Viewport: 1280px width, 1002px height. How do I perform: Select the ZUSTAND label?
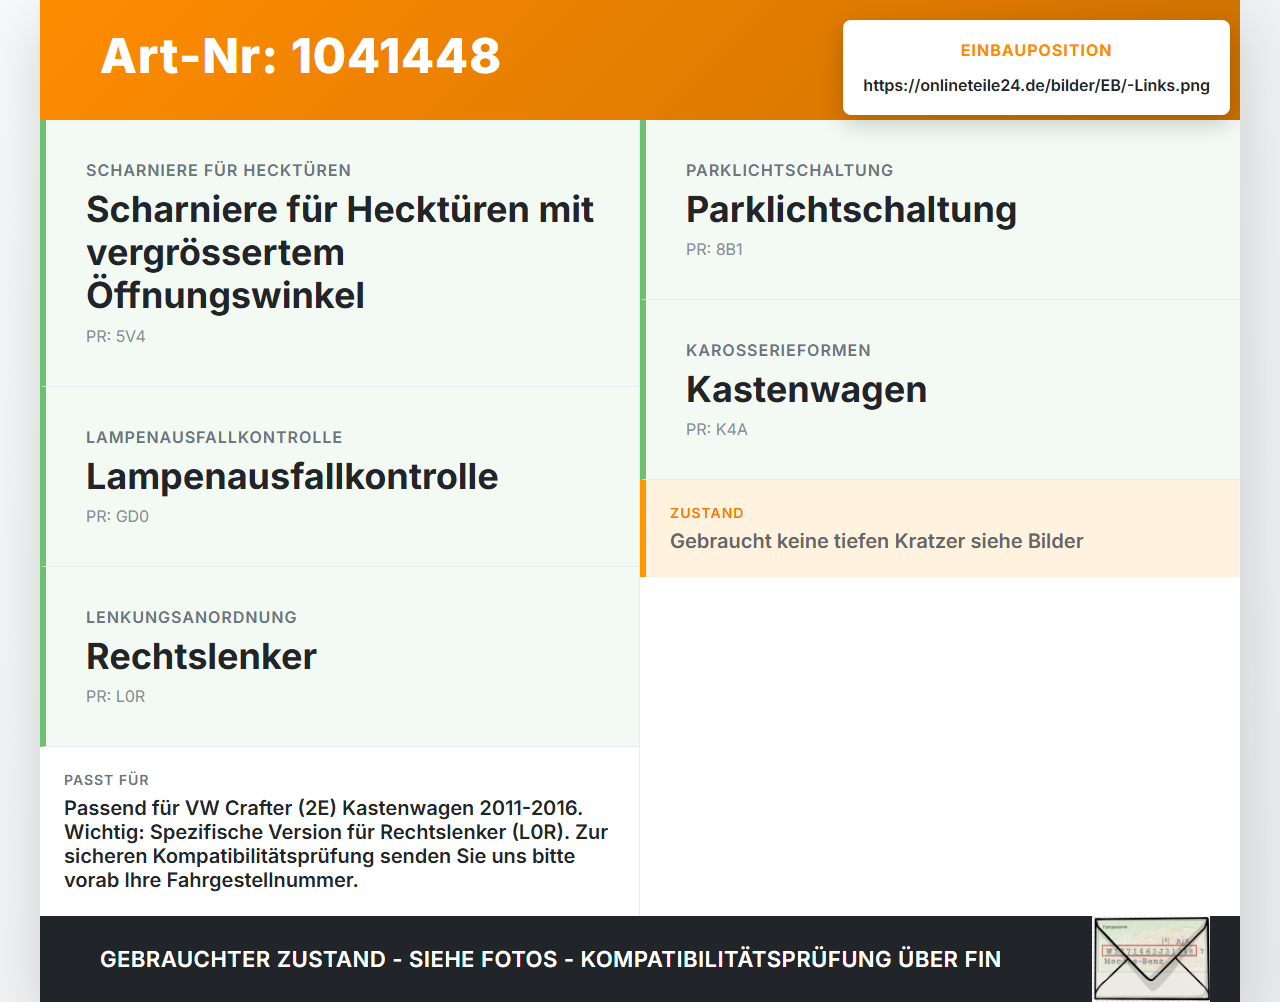(x=706, y=513)
